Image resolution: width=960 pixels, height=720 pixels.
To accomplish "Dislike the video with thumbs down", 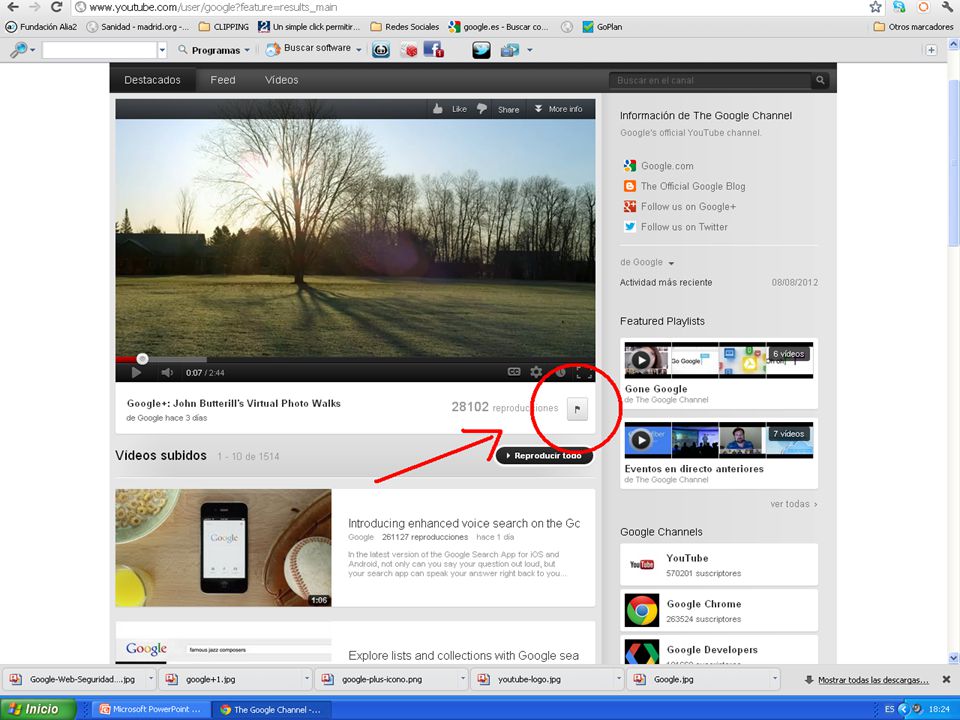I will coord(482,109).
